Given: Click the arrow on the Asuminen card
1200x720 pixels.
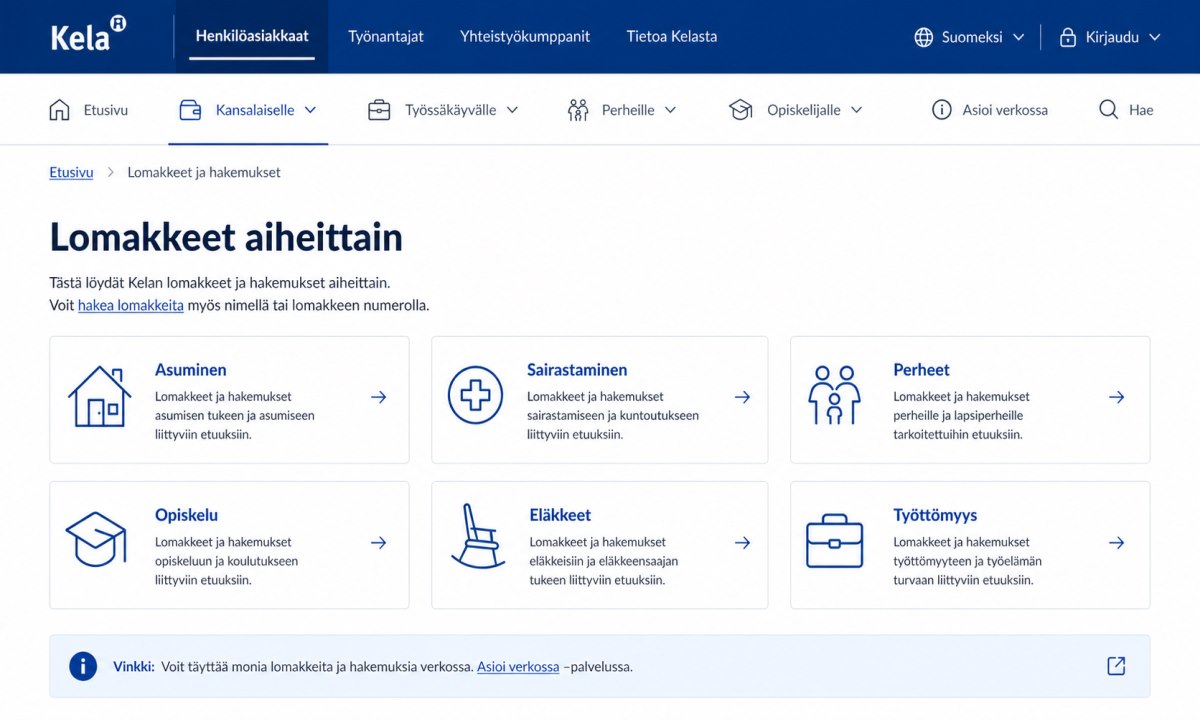Looking at the screenshot, I should 378,397.
